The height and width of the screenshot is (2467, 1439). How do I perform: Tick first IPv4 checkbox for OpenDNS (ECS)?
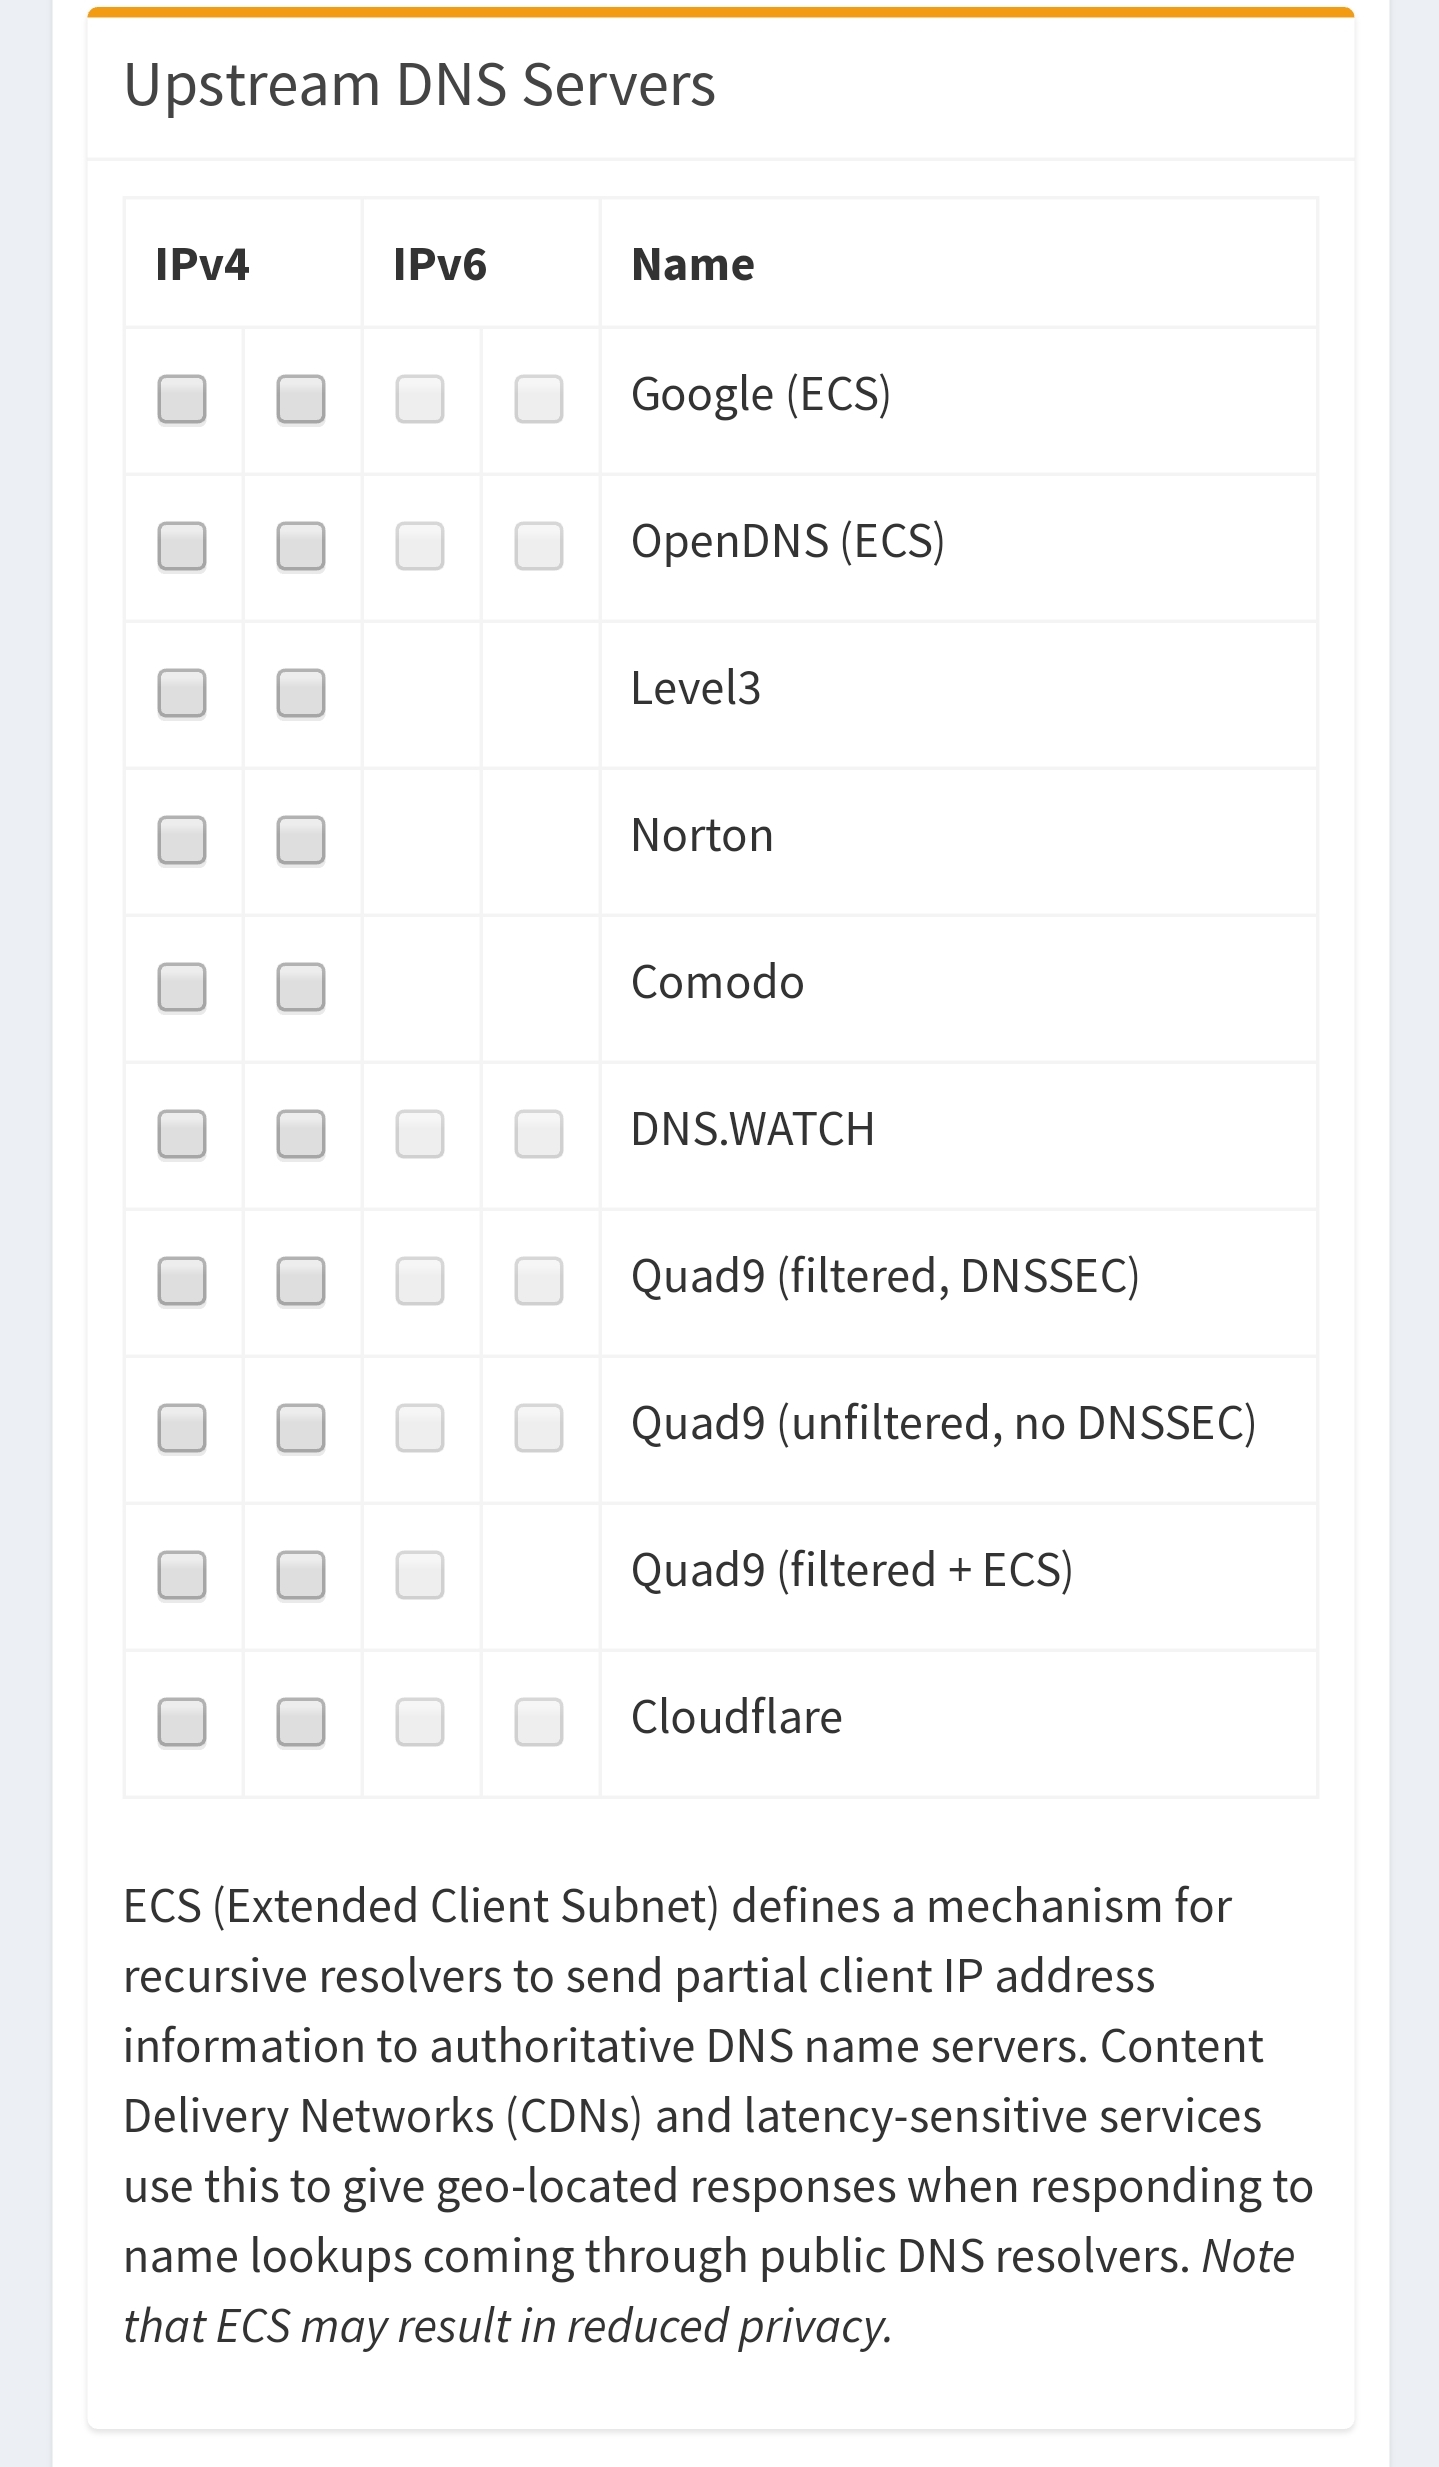(182, 546)
